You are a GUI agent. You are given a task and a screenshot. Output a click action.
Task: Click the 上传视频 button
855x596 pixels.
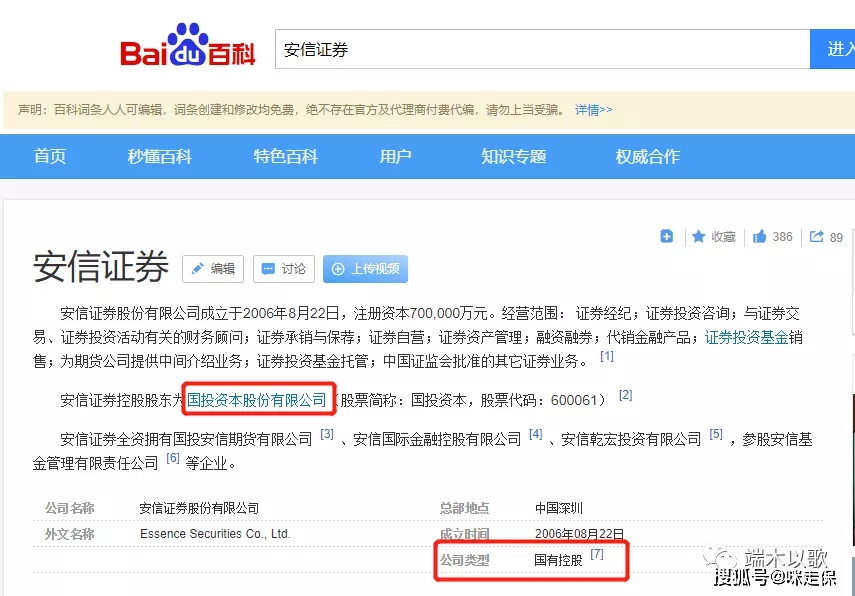coord(365,269)
